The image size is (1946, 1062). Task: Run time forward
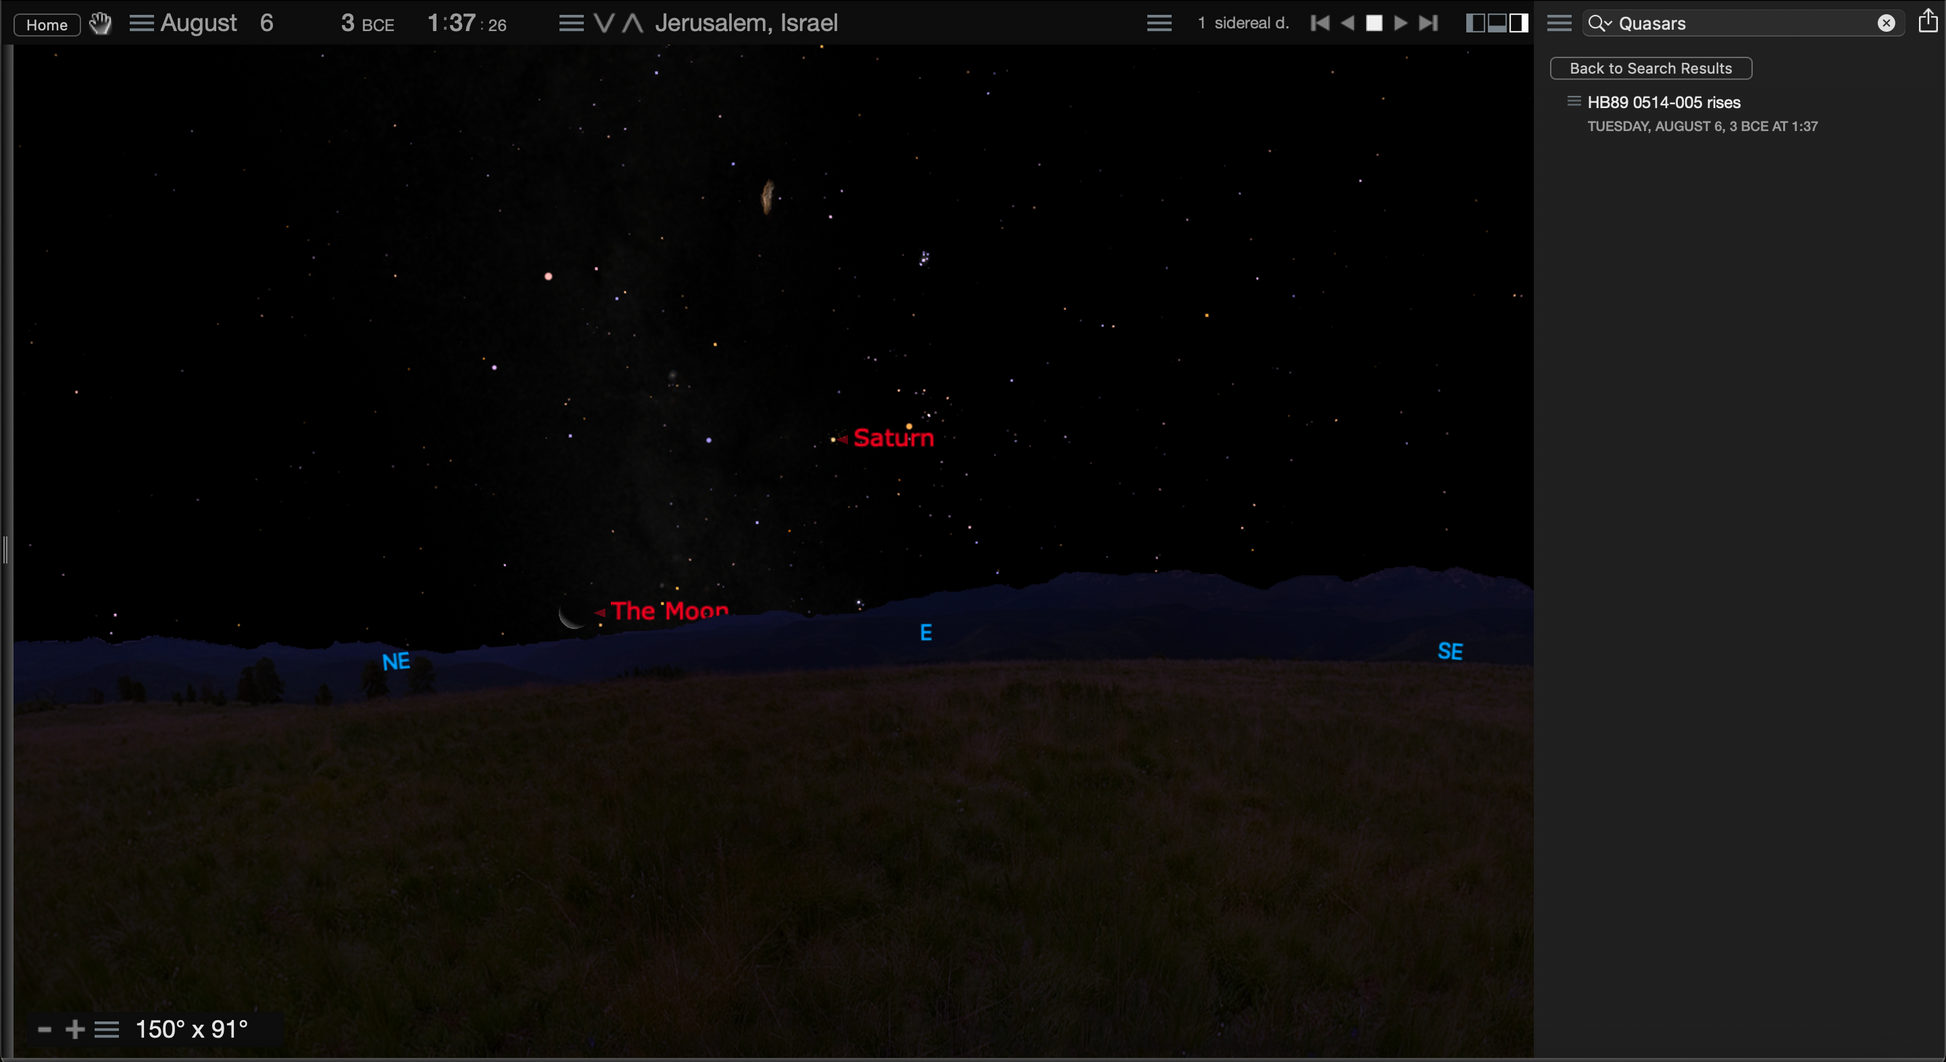click(x=1401, y=23)
